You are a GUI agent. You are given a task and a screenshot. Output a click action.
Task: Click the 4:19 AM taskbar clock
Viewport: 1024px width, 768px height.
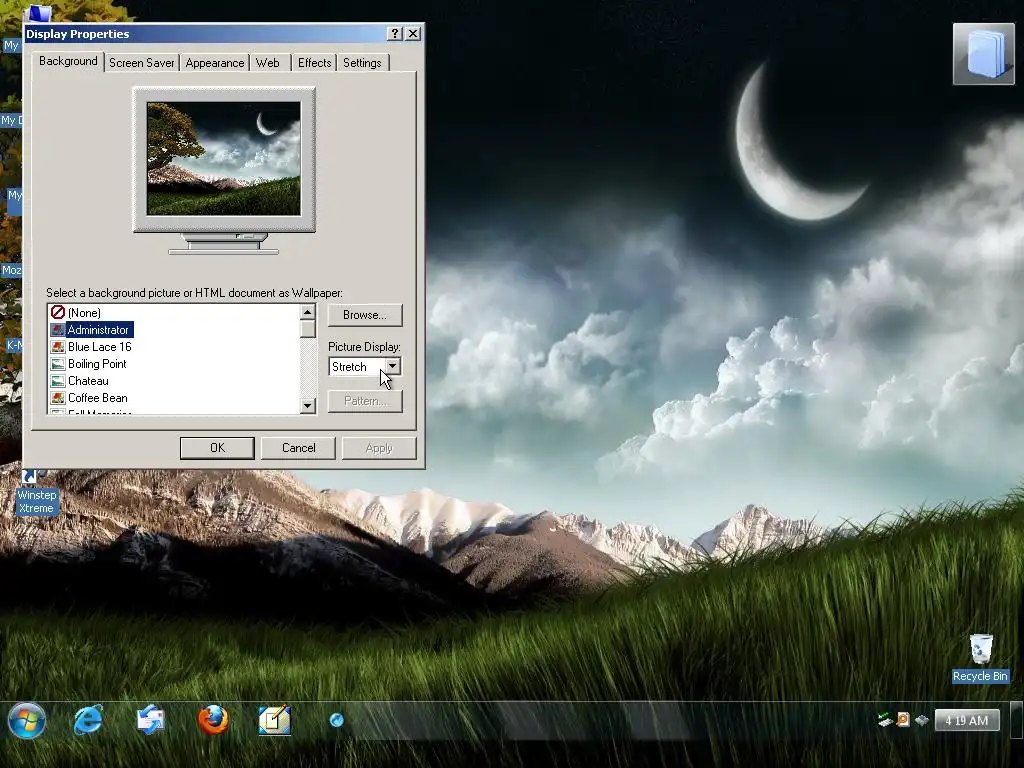(x=967, y=720)
